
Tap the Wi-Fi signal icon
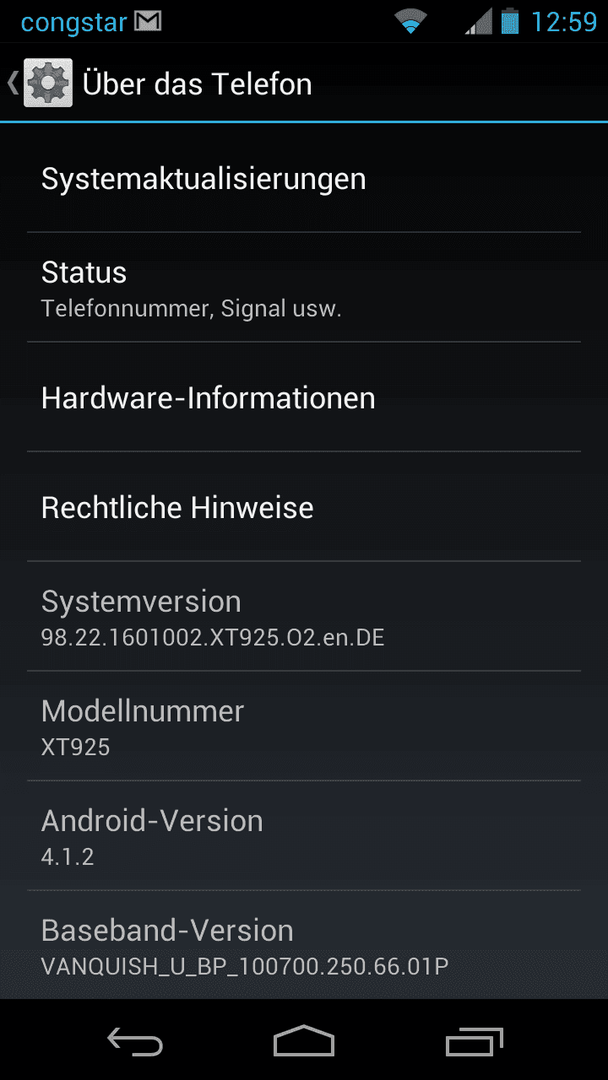tap(410, 22)
